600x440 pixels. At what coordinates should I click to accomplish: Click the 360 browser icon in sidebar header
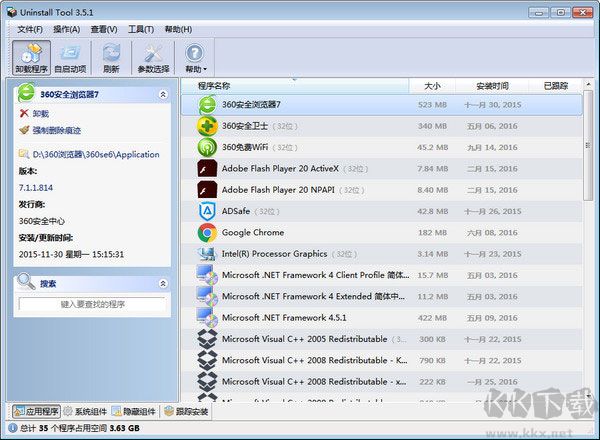[26, 93]
